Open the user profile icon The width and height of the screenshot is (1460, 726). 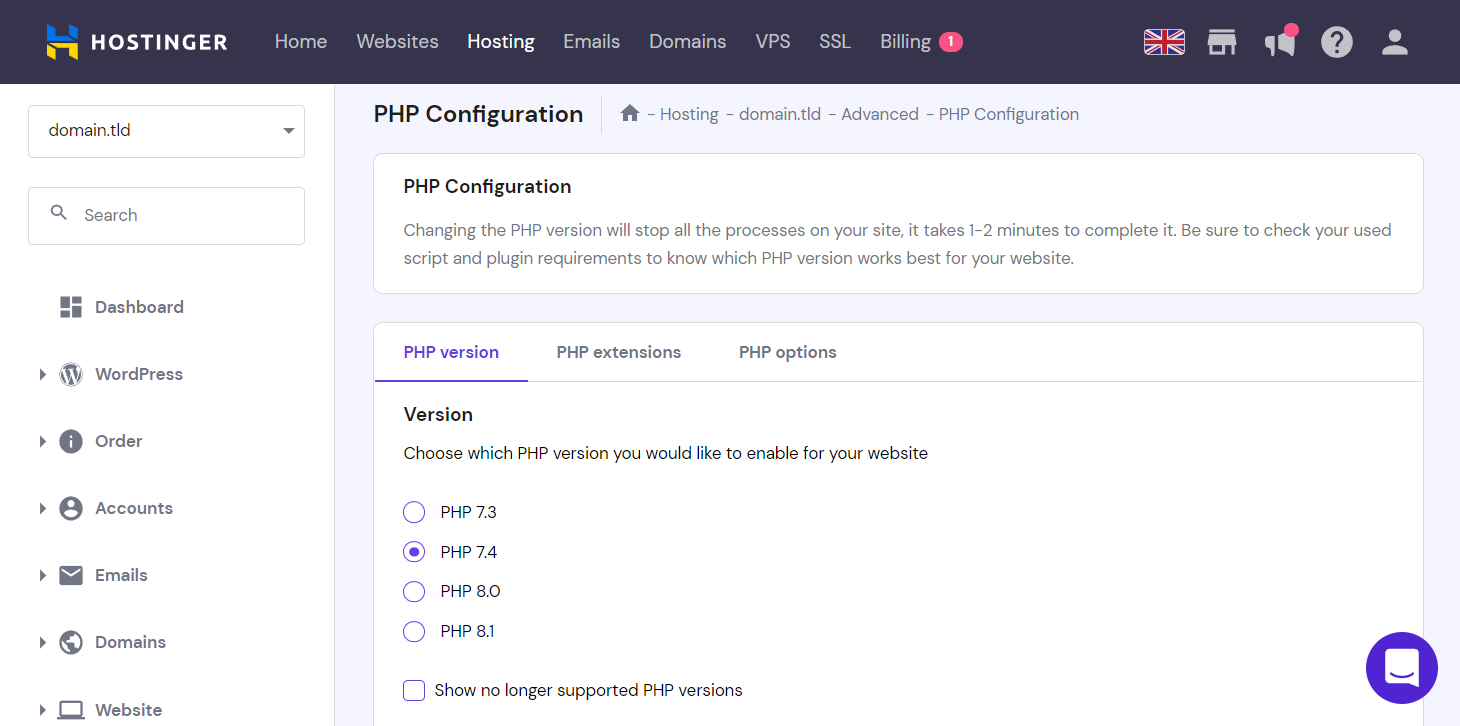point(1394,42)
